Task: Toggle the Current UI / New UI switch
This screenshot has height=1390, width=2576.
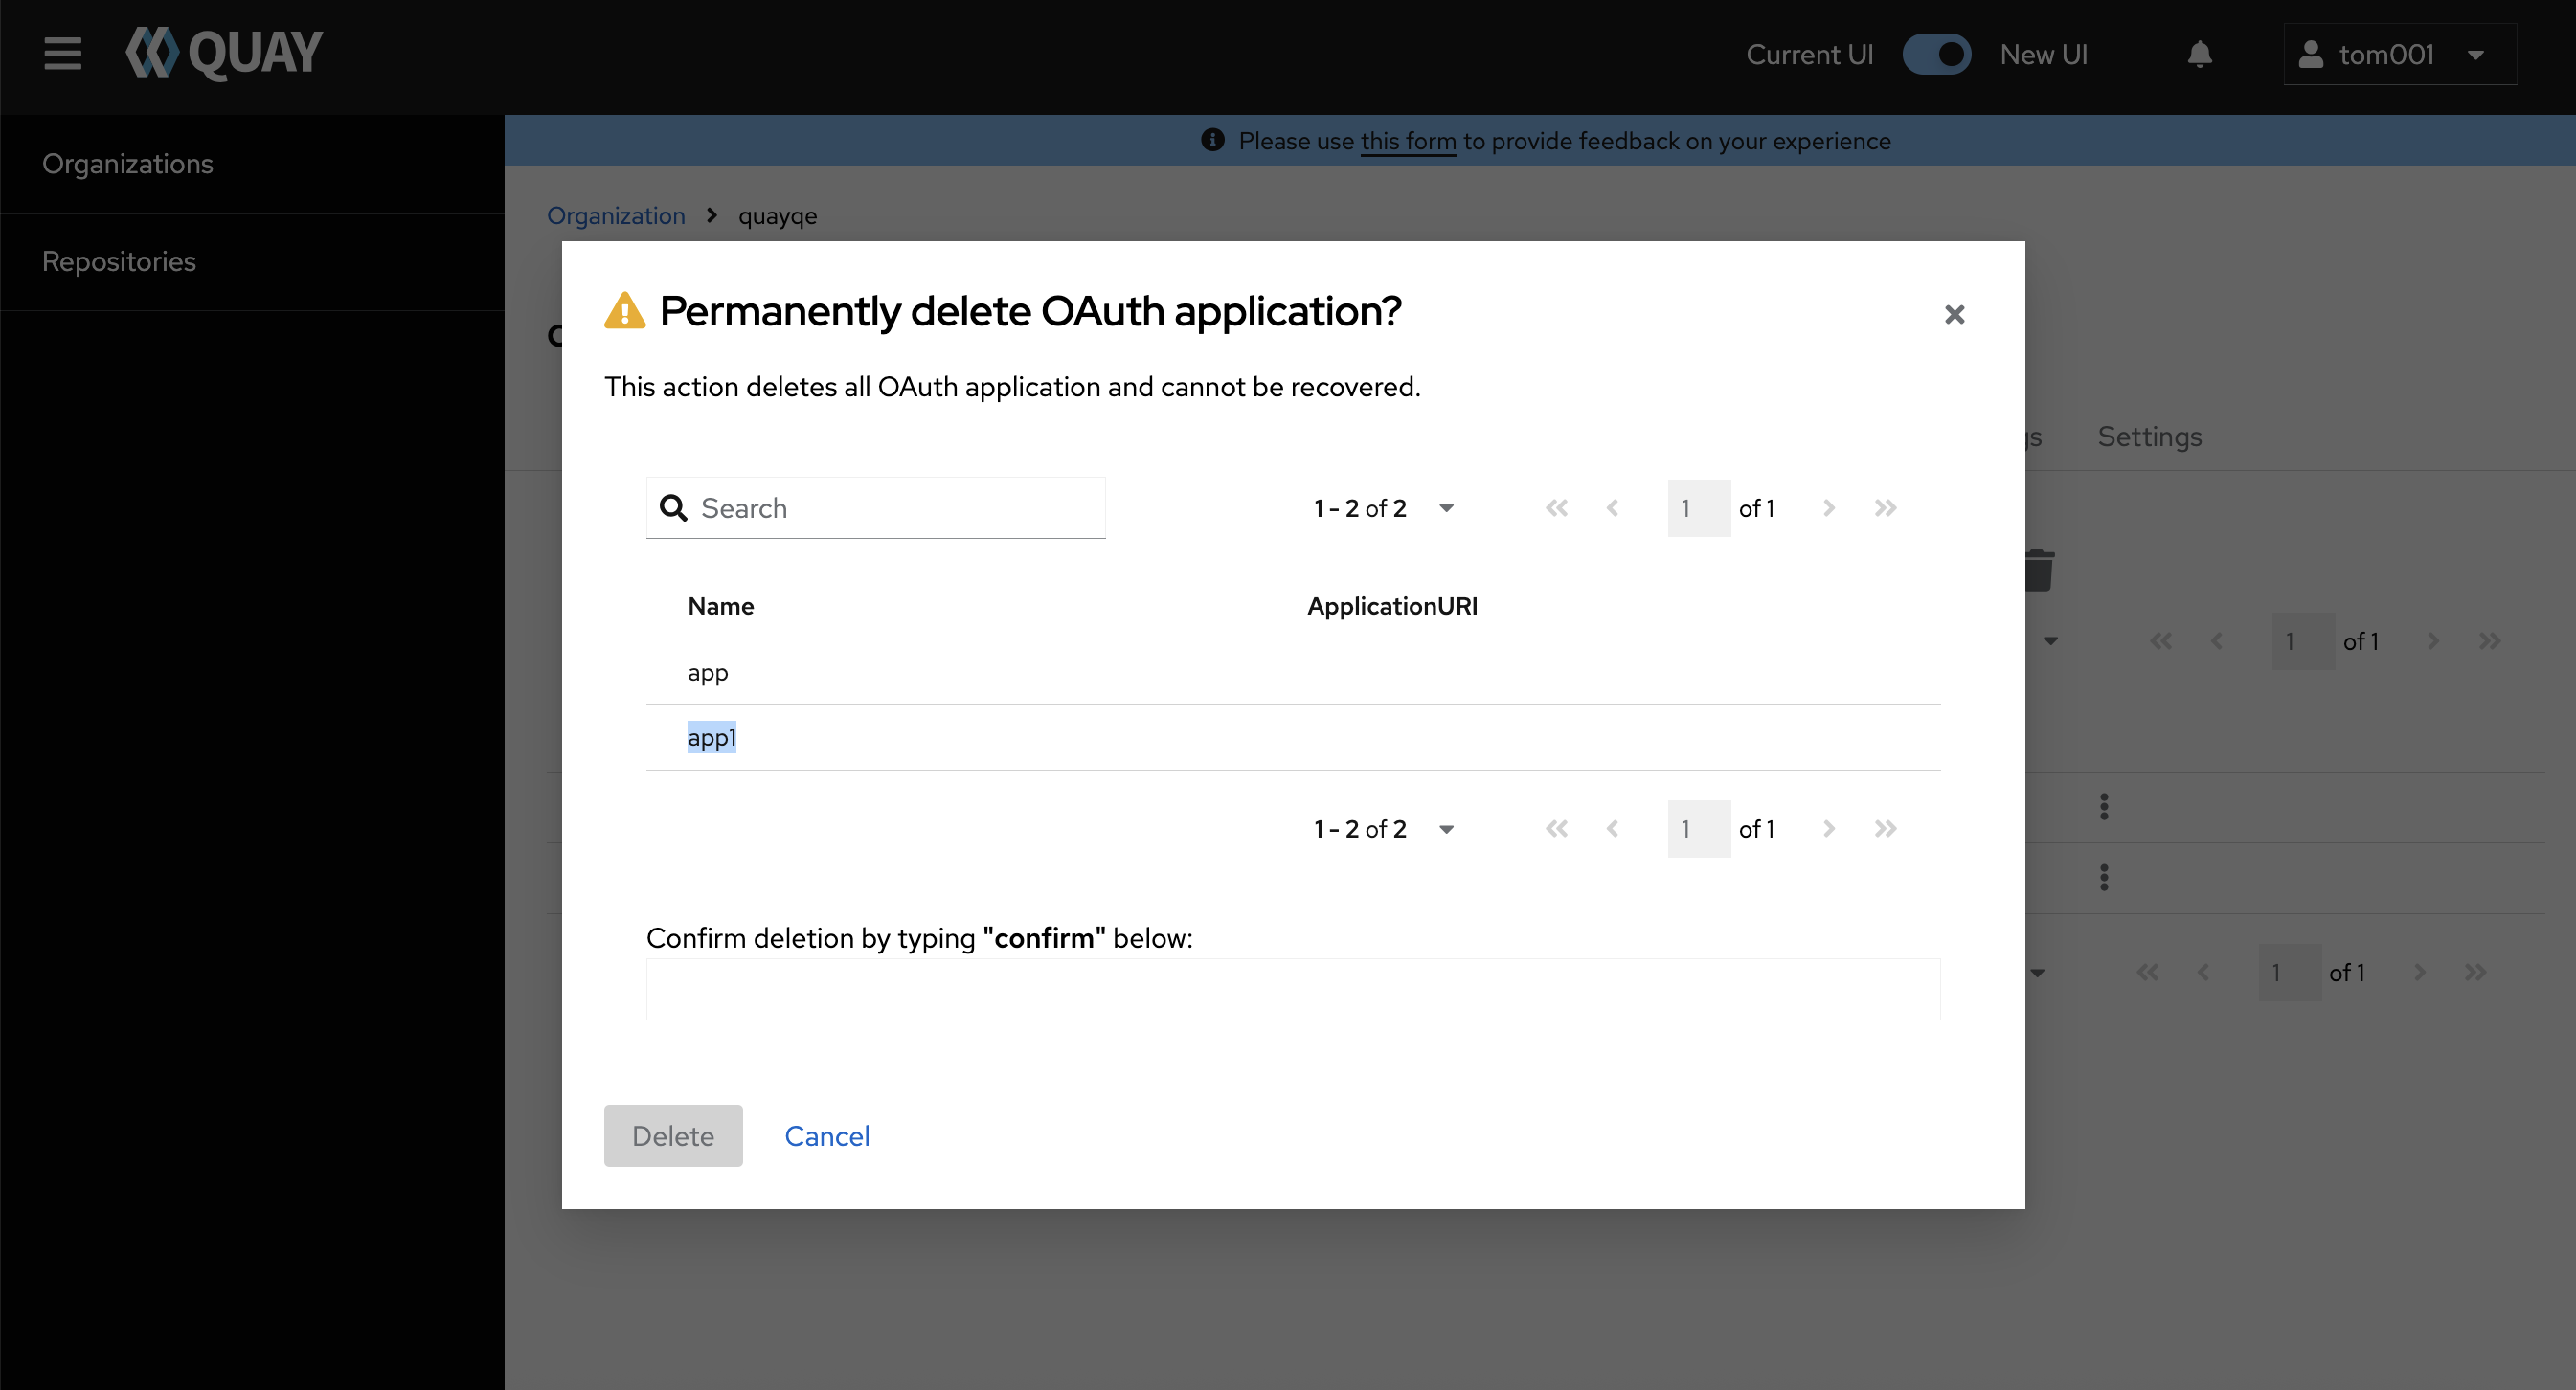Action: point(1936,54)
